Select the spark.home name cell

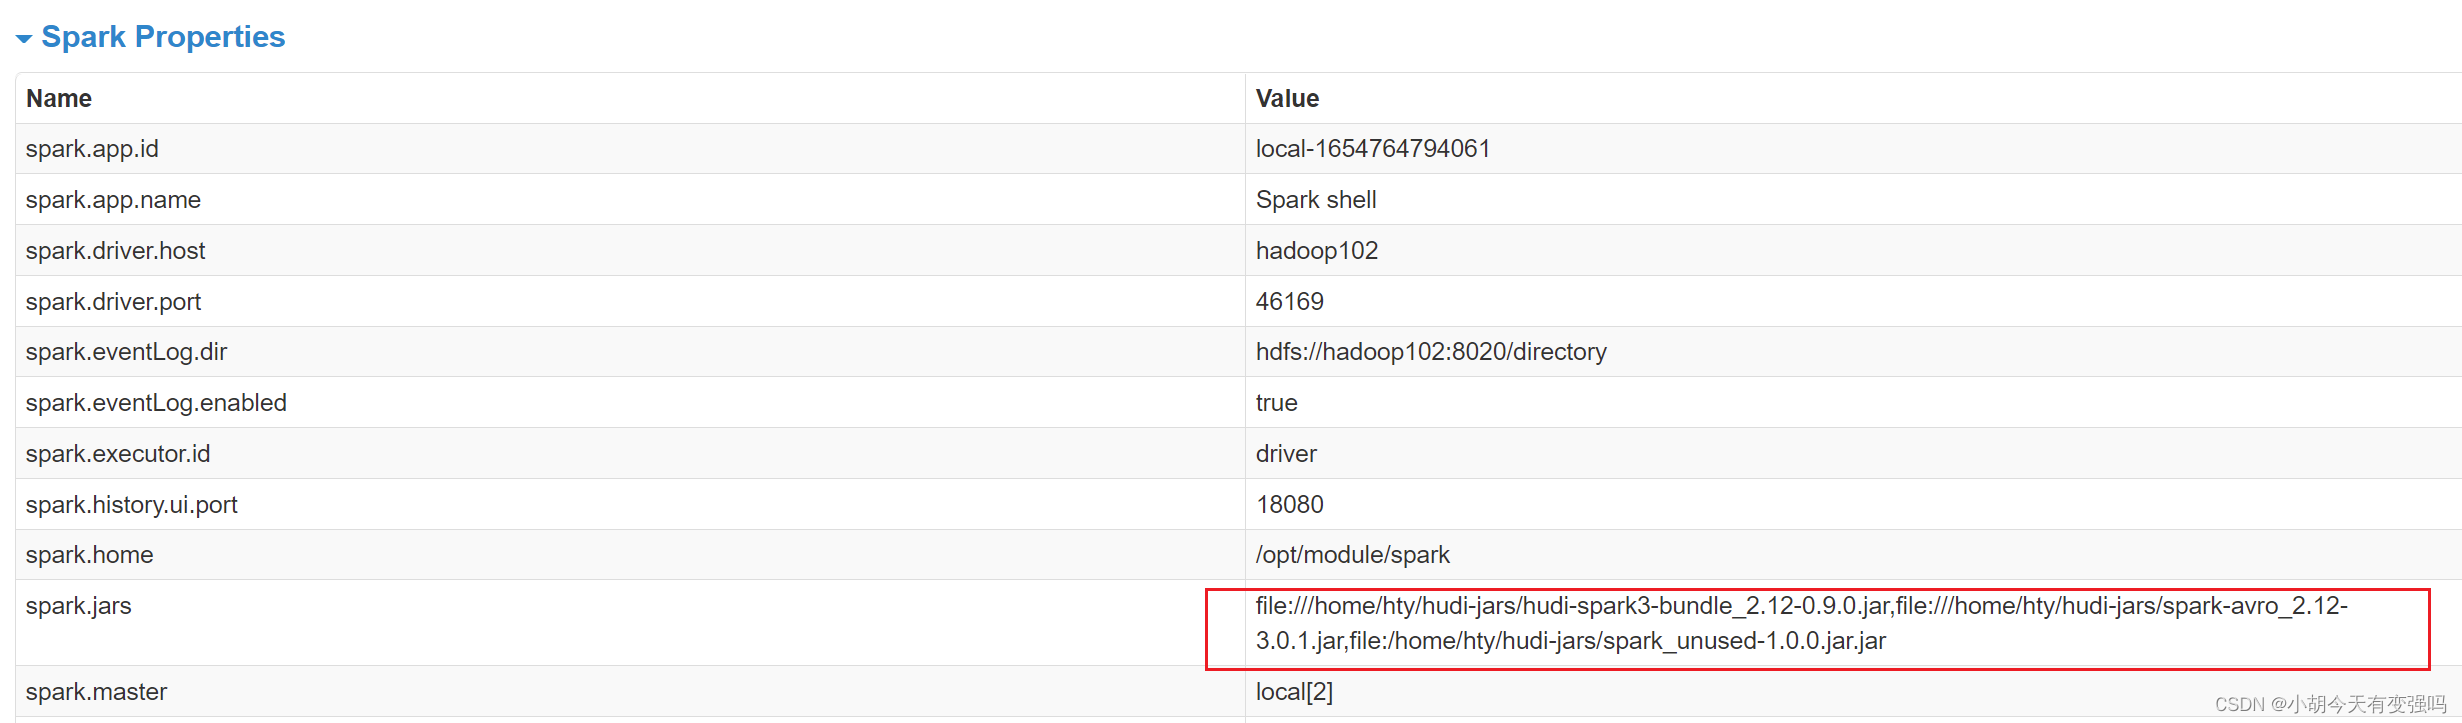point(630,555)
